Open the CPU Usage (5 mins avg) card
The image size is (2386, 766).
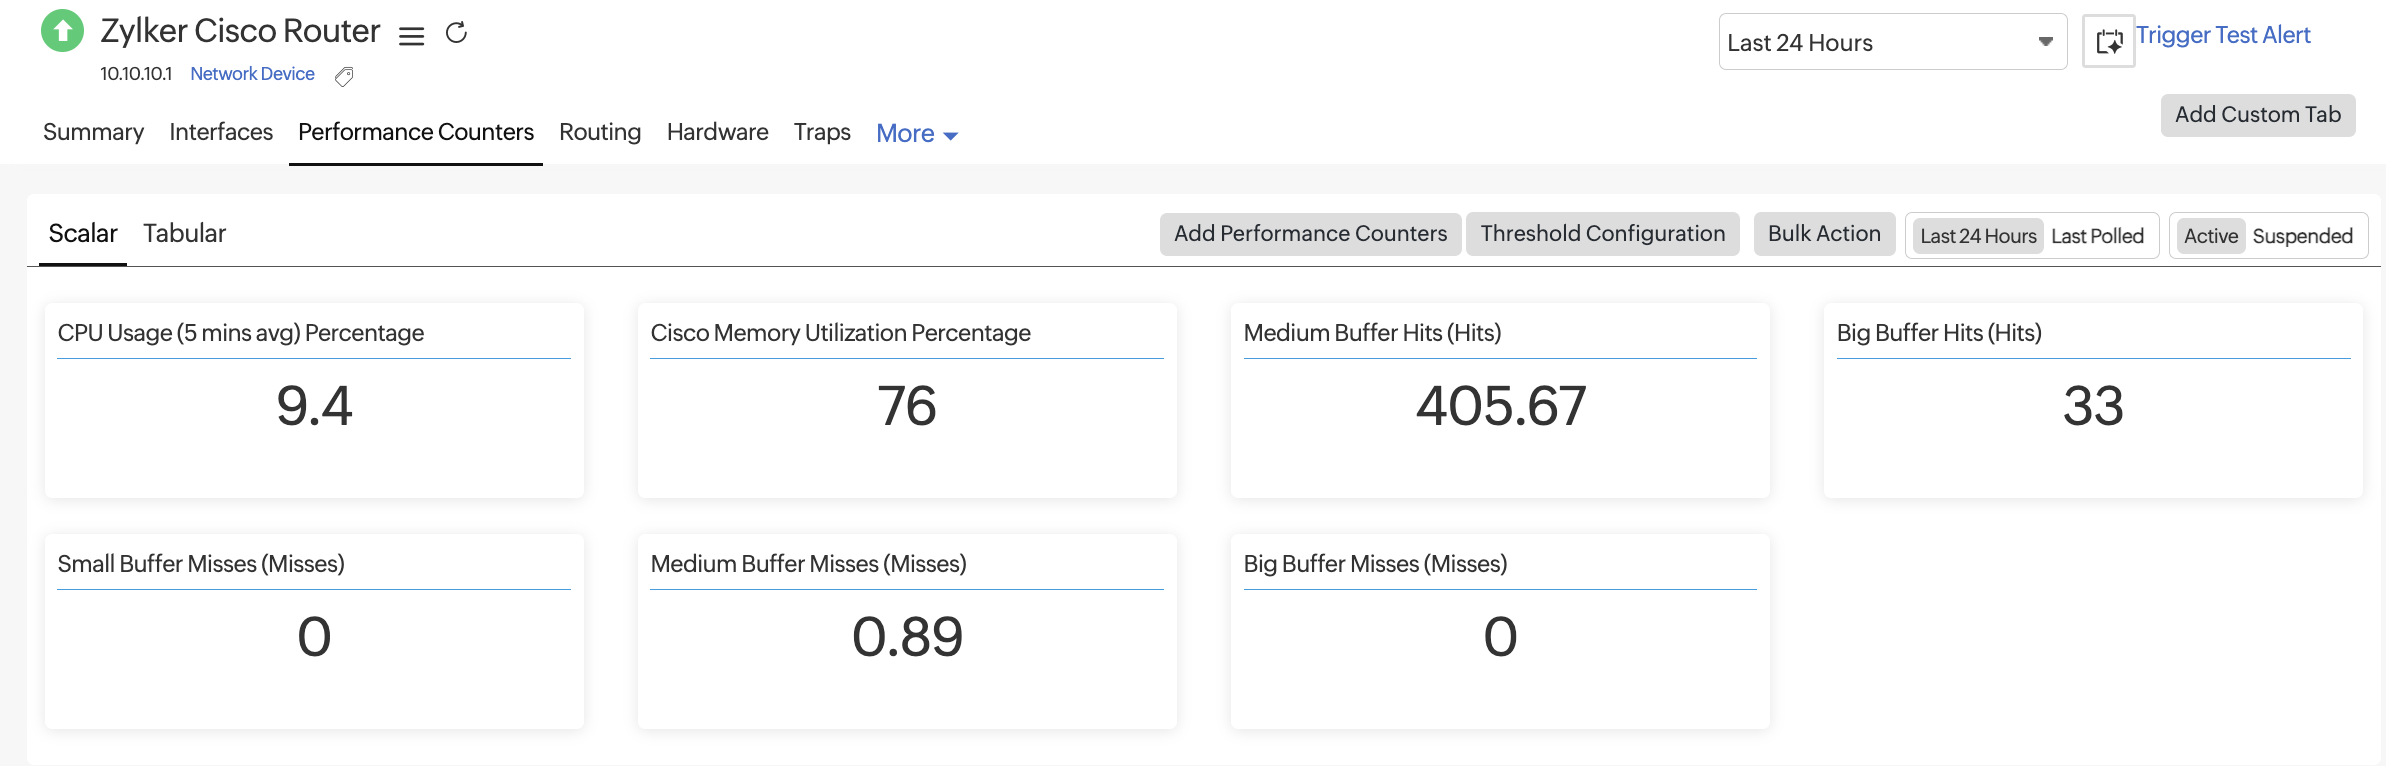[x=314, y=400]
